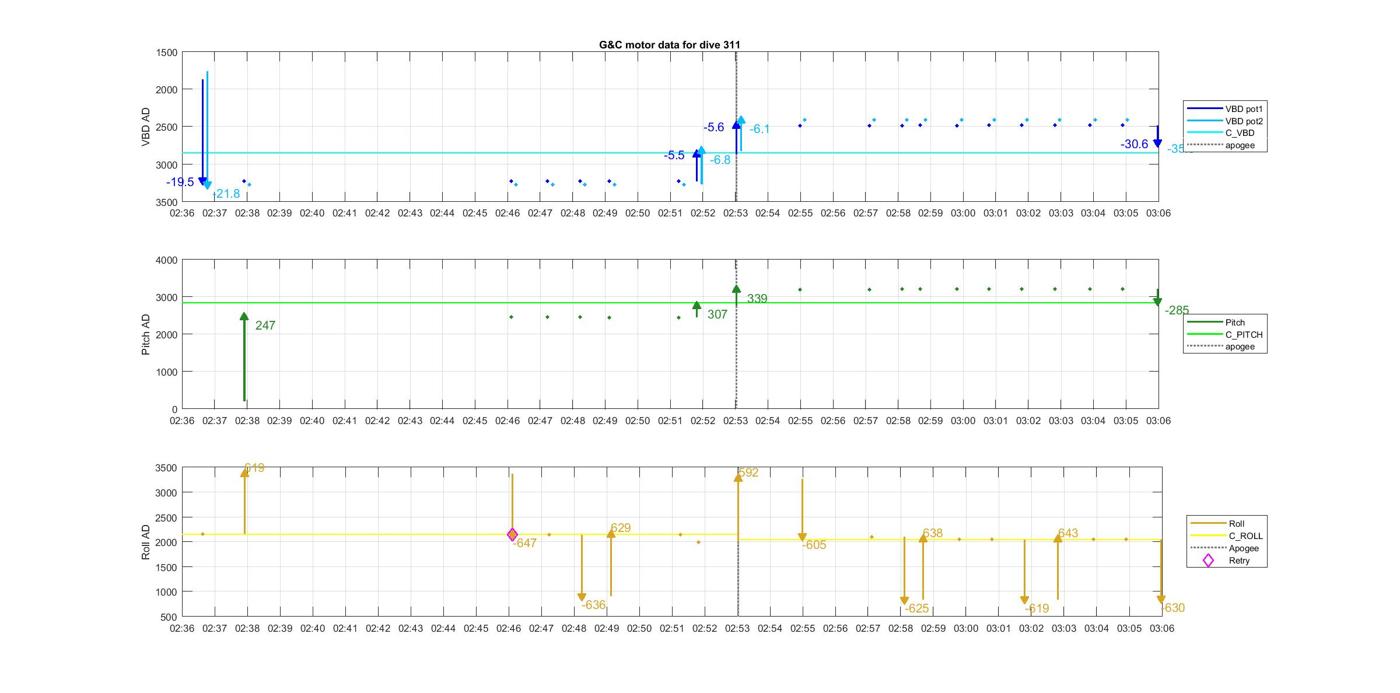
Task: Click the '-19.5' VBD data label
Action: tap(180, 182)
